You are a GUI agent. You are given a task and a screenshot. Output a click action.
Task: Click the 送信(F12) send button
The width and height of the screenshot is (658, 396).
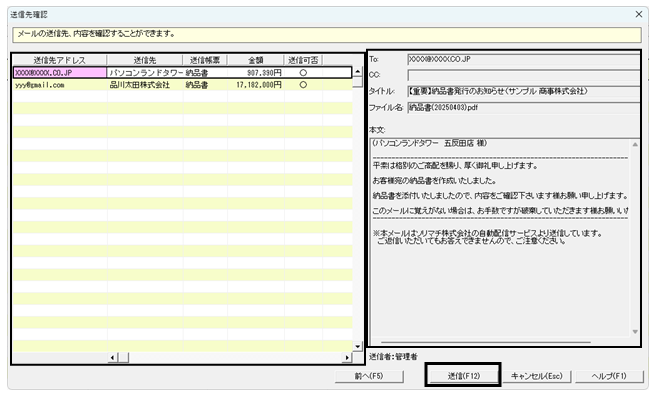coord(463,376)
